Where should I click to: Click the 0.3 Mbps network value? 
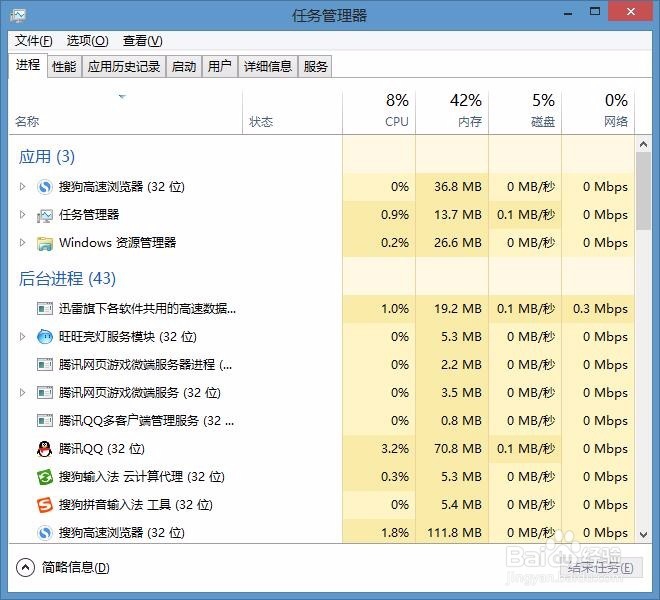(x=600, y=309)
